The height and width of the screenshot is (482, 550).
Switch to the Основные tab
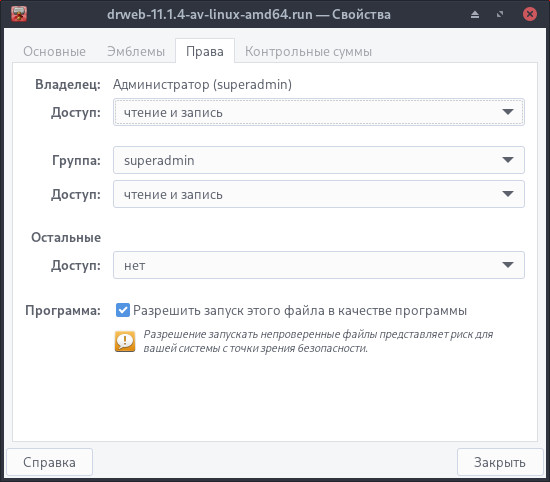(54, 52)
